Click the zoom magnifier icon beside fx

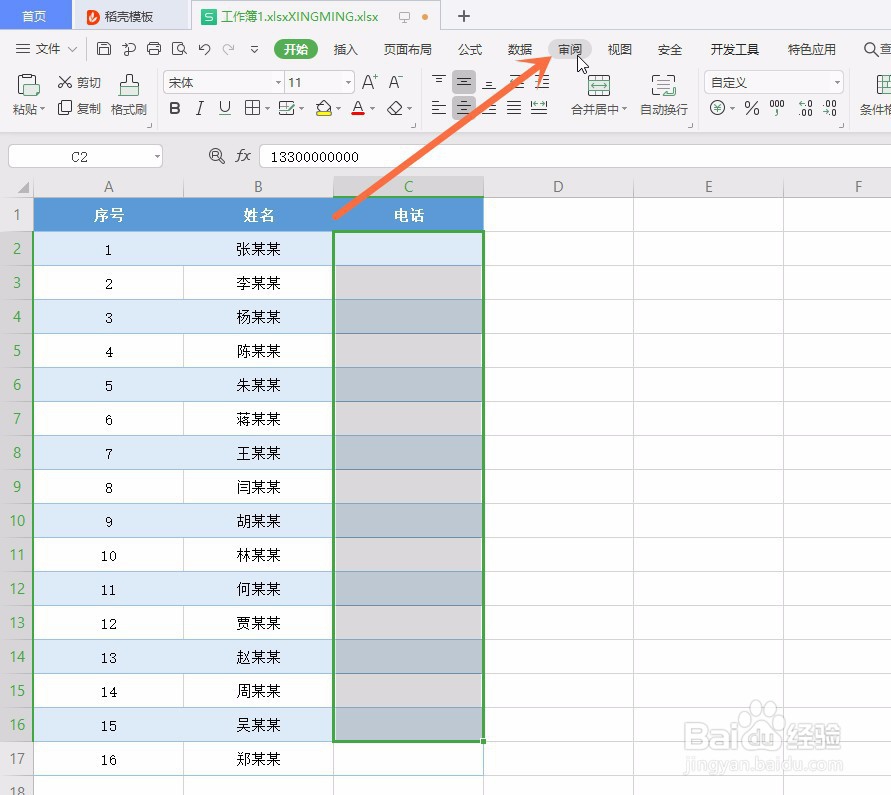click(x=216, y=156)
